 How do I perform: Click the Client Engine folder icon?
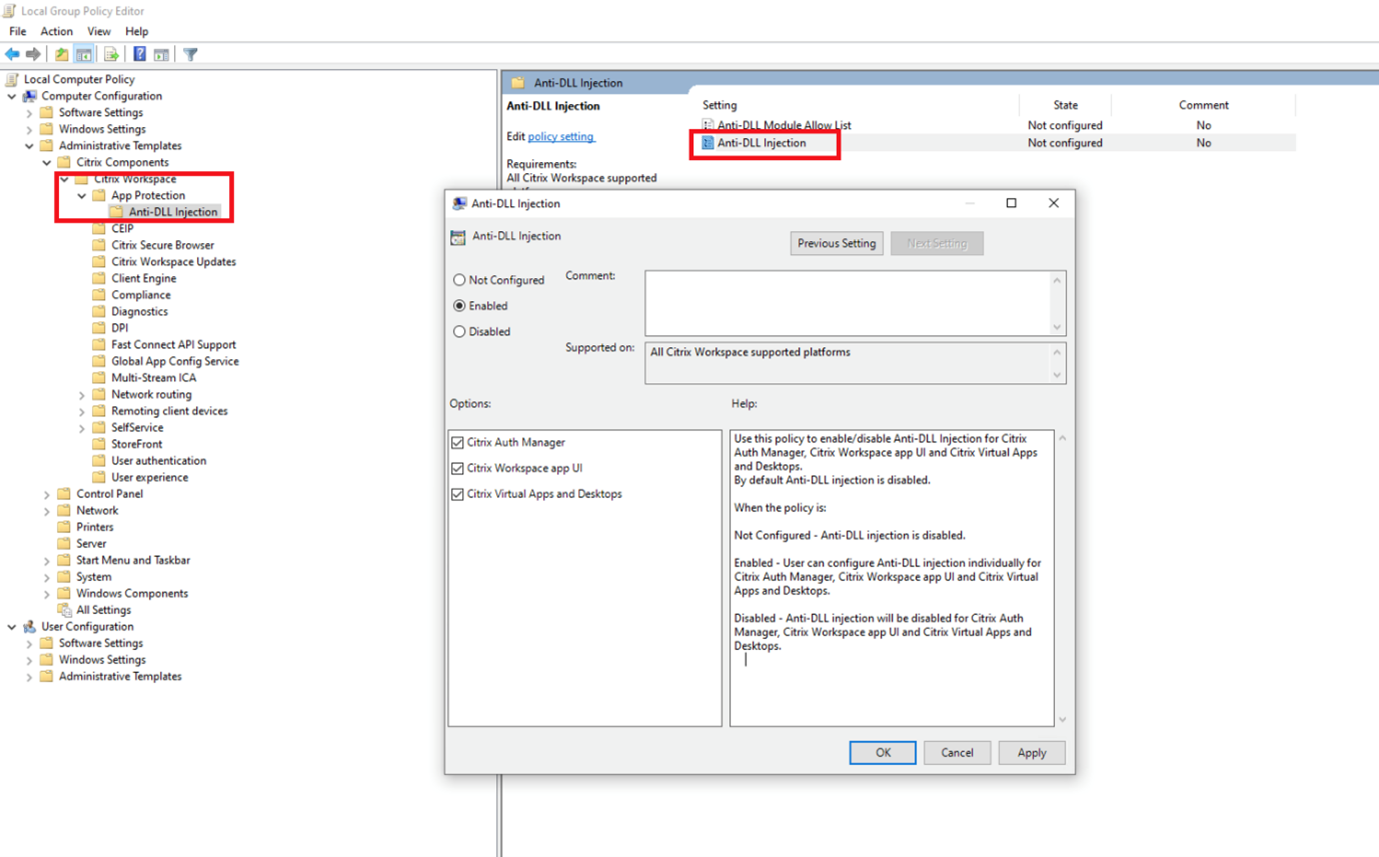99,278
